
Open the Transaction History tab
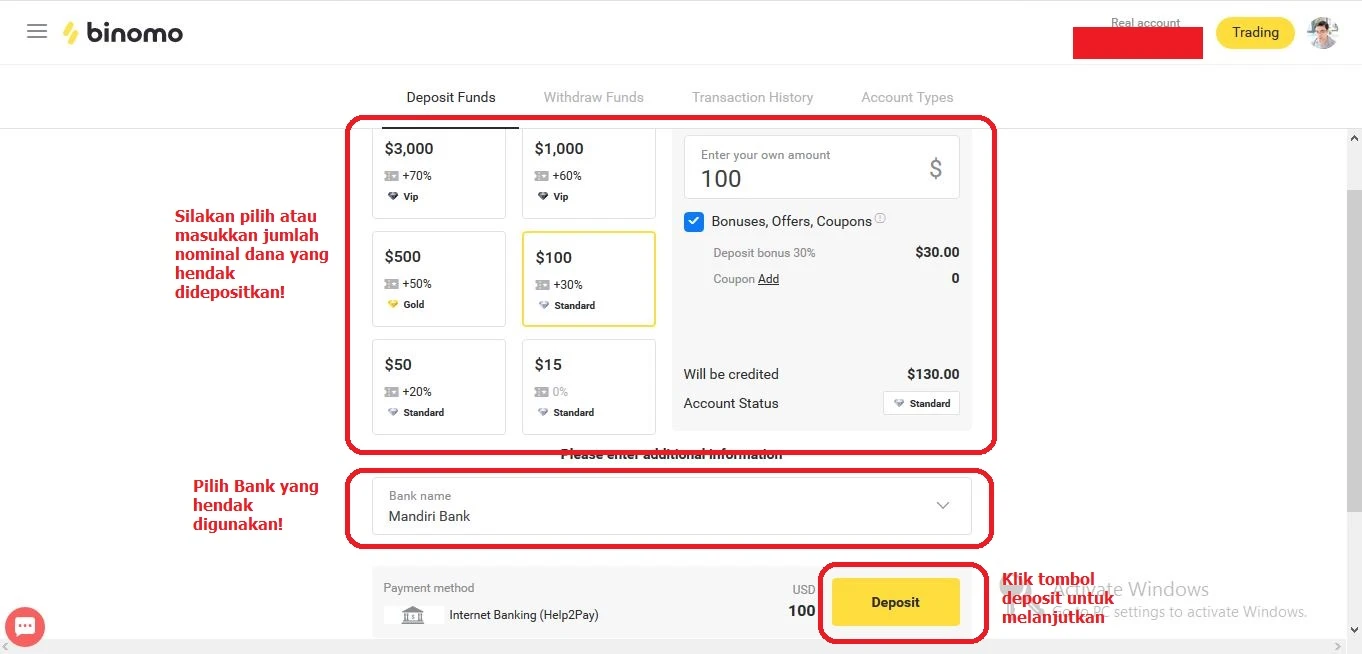pyautogui.click(x=752, y=97)
